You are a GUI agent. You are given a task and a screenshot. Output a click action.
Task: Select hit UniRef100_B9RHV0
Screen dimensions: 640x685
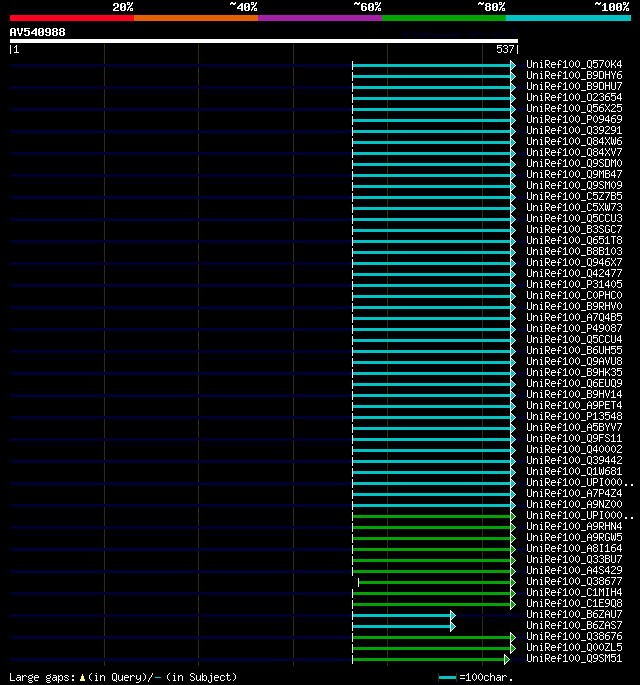574,306
